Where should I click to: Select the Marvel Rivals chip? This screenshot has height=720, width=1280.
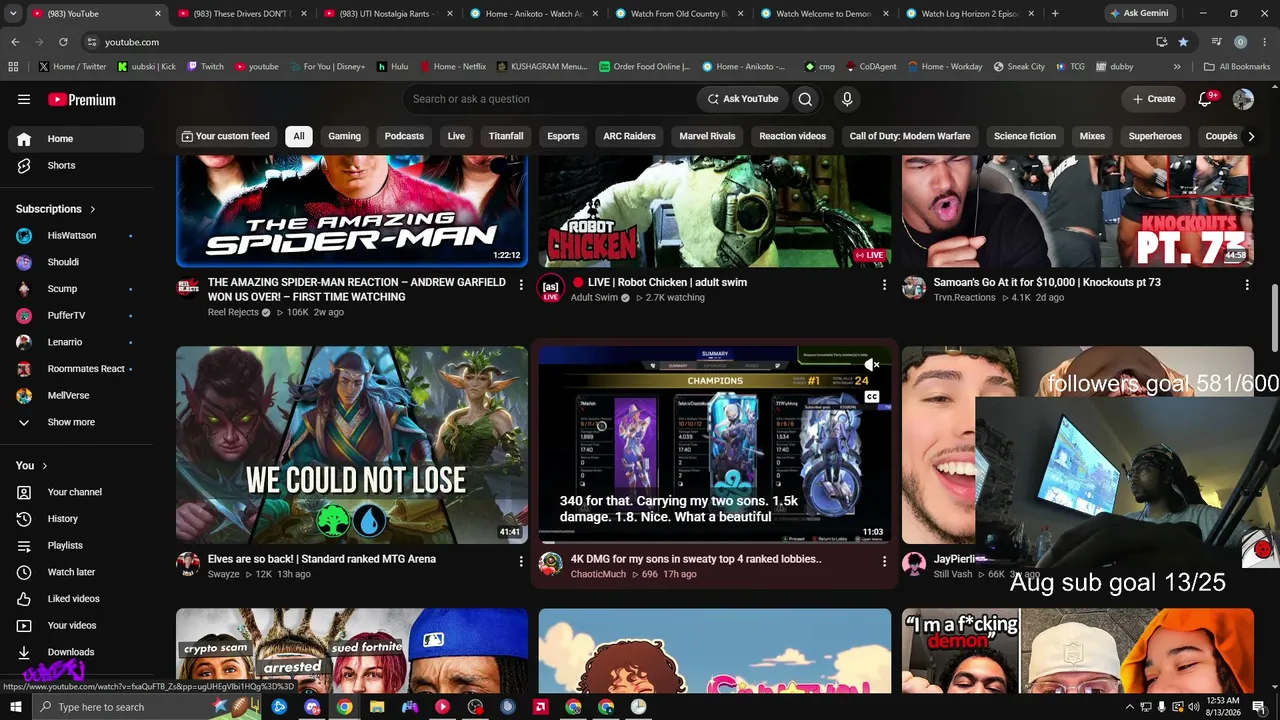tap(707, 136)
